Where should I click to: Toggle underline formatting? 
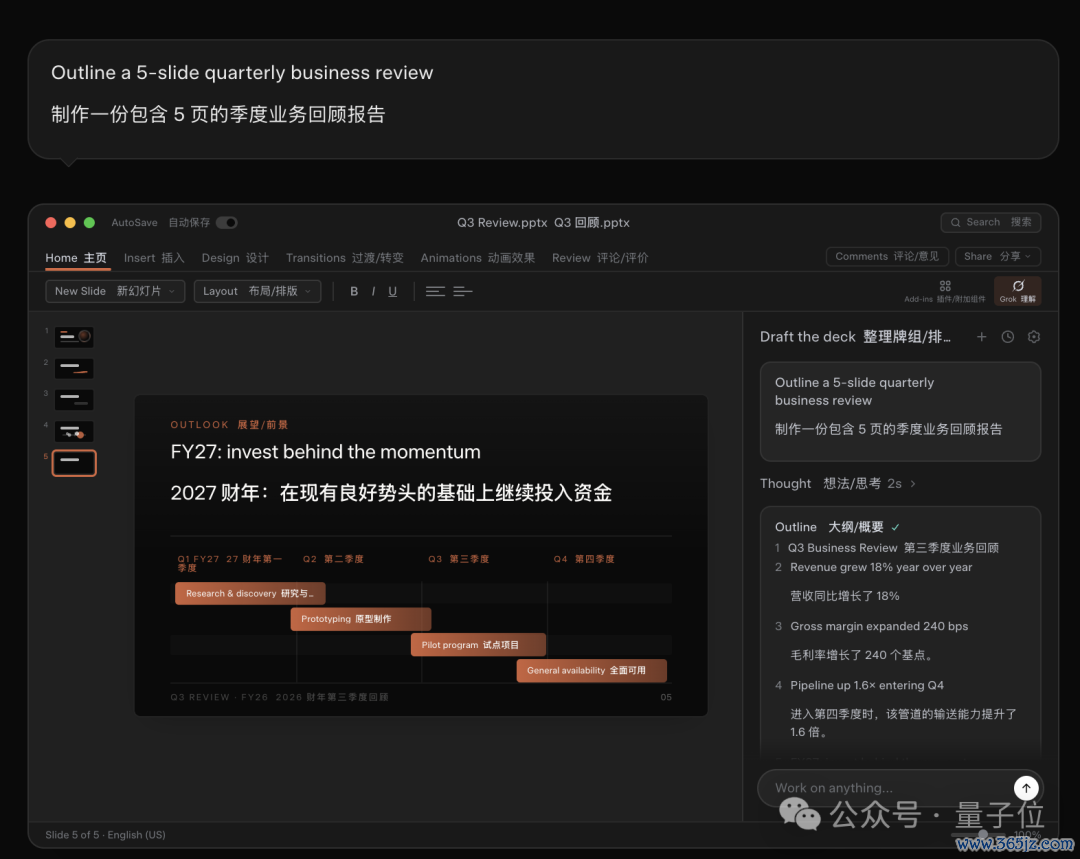click(393, 291)
